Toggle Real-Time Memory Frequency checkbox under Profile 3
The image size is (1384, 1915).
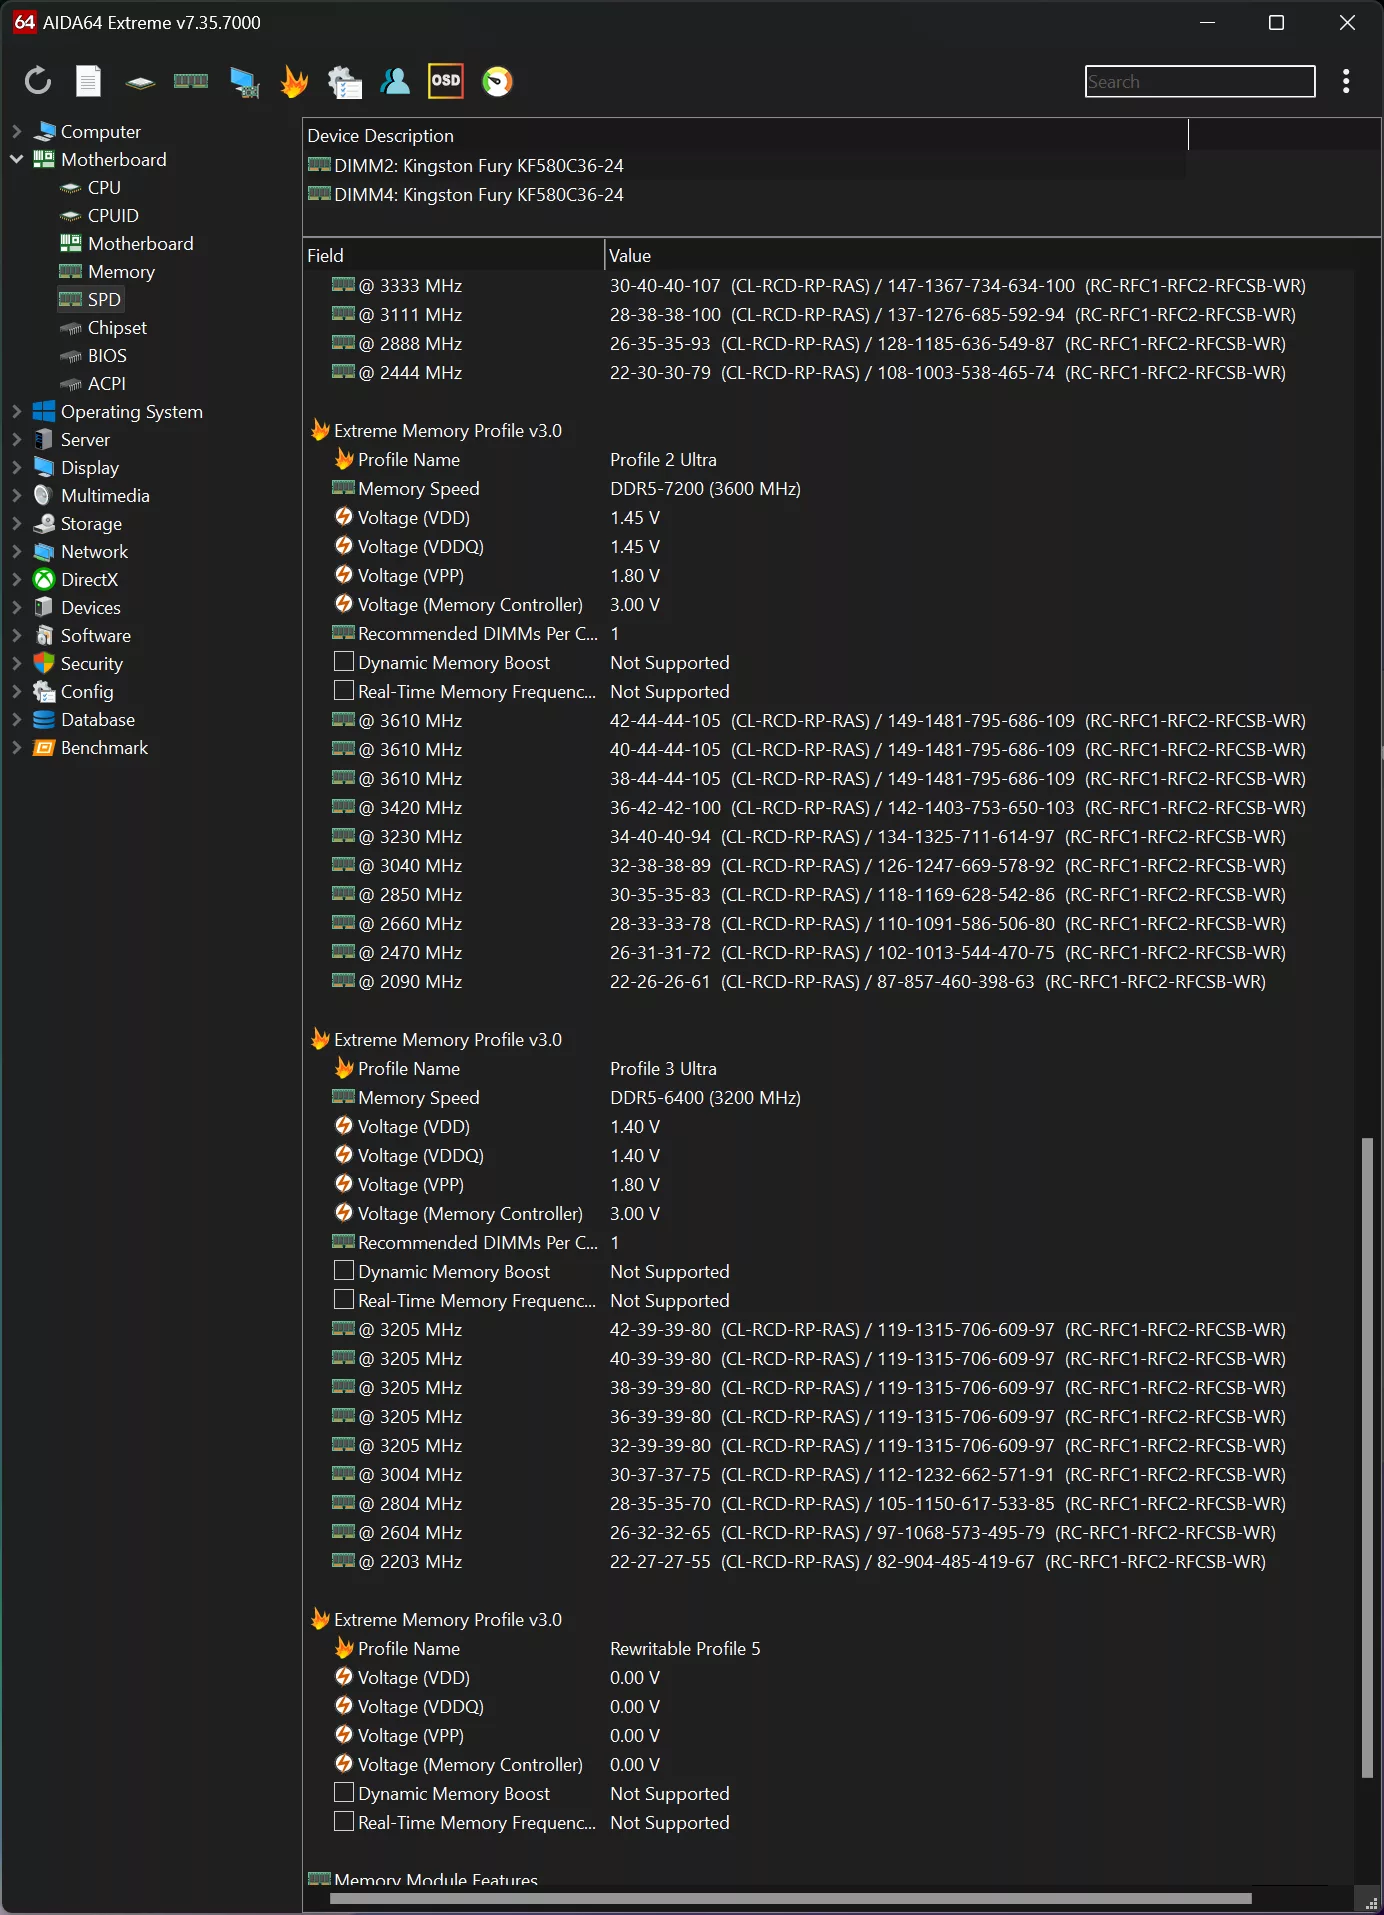(x=344, y=1300)
